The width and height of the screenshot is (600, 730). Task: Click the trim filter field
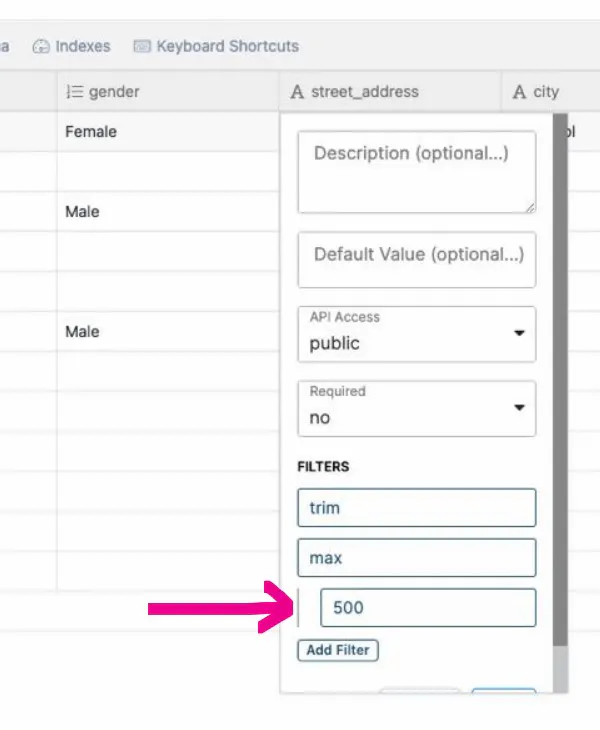[x=417, y=507]
